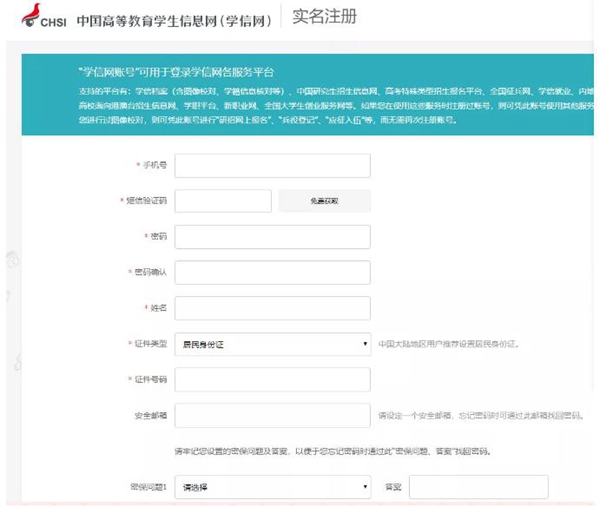Focus the 答案 input field
The width and height of the screenshot is (600, 507).
(x=478, y=487)
